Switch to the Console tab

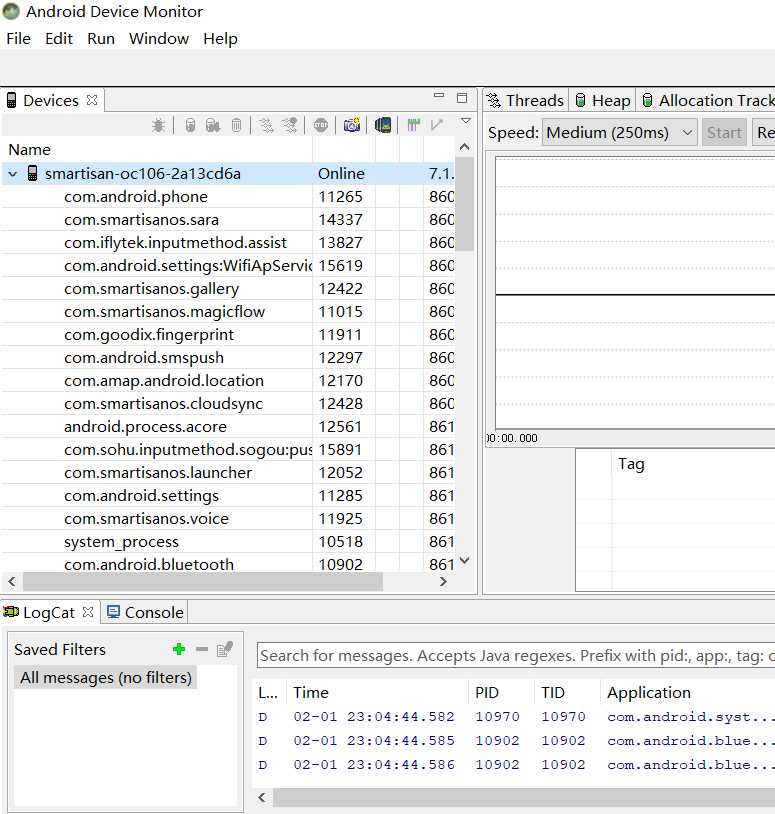click(x=145, y=613)
